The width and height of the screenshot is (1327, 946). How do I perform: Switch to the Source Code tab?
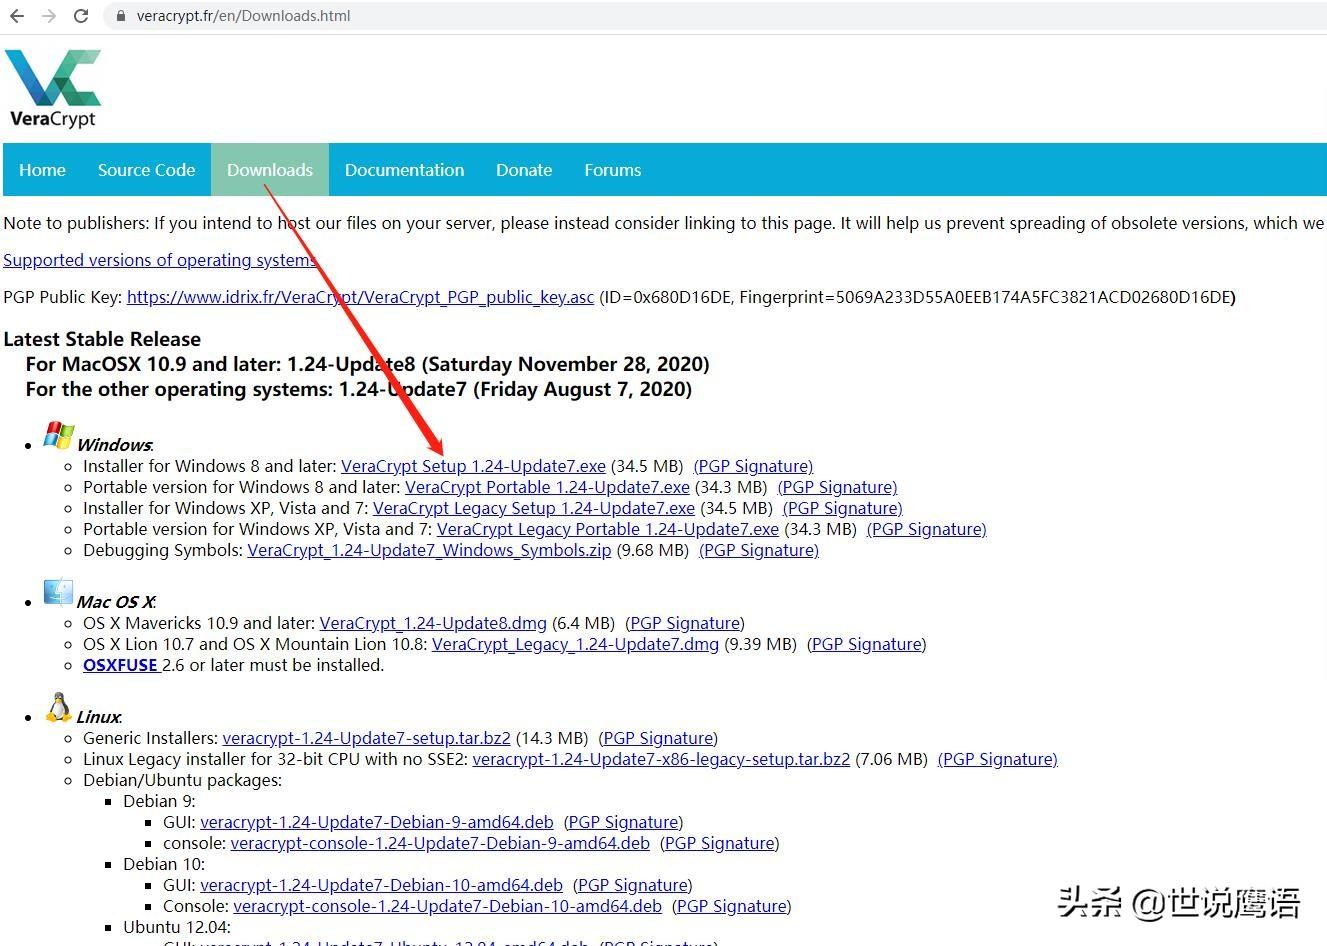pyautogui.click(x=146, y=169)
